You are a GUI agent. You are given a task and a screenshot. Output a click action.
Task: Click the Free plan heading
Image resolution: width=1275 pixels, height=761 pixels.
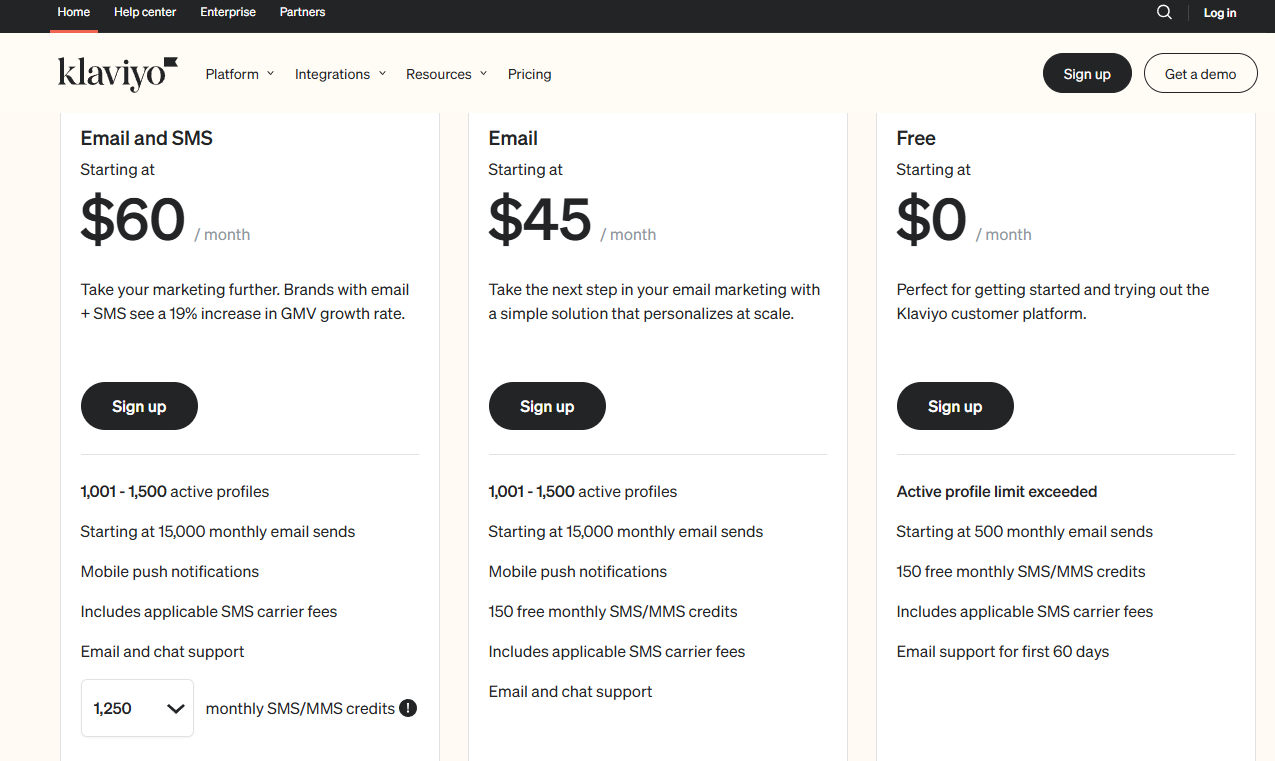pyautogui.click(x=916, y=138)
